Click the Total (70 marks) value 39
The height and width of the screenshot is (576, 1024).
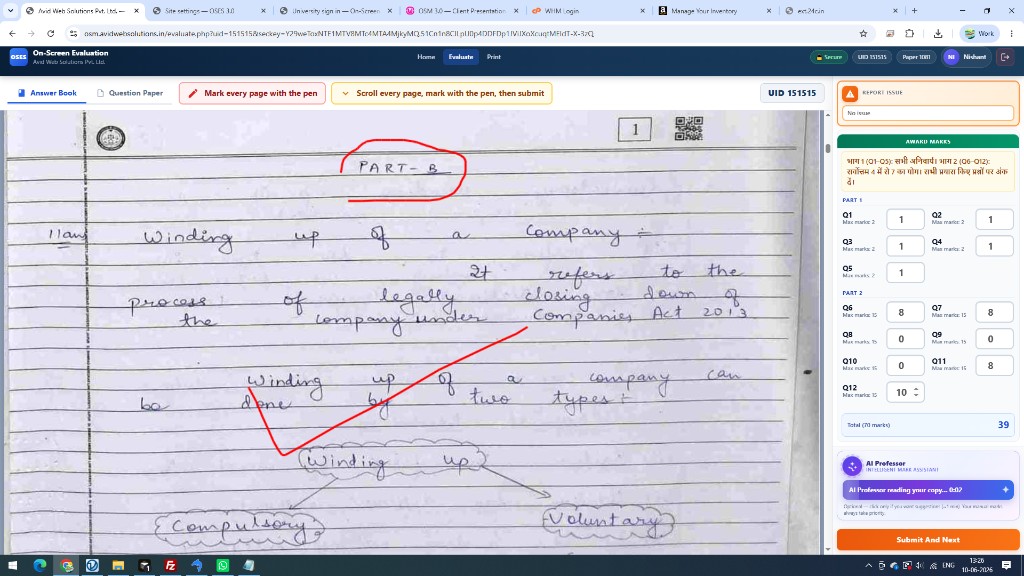click(x=1003, y=425)
